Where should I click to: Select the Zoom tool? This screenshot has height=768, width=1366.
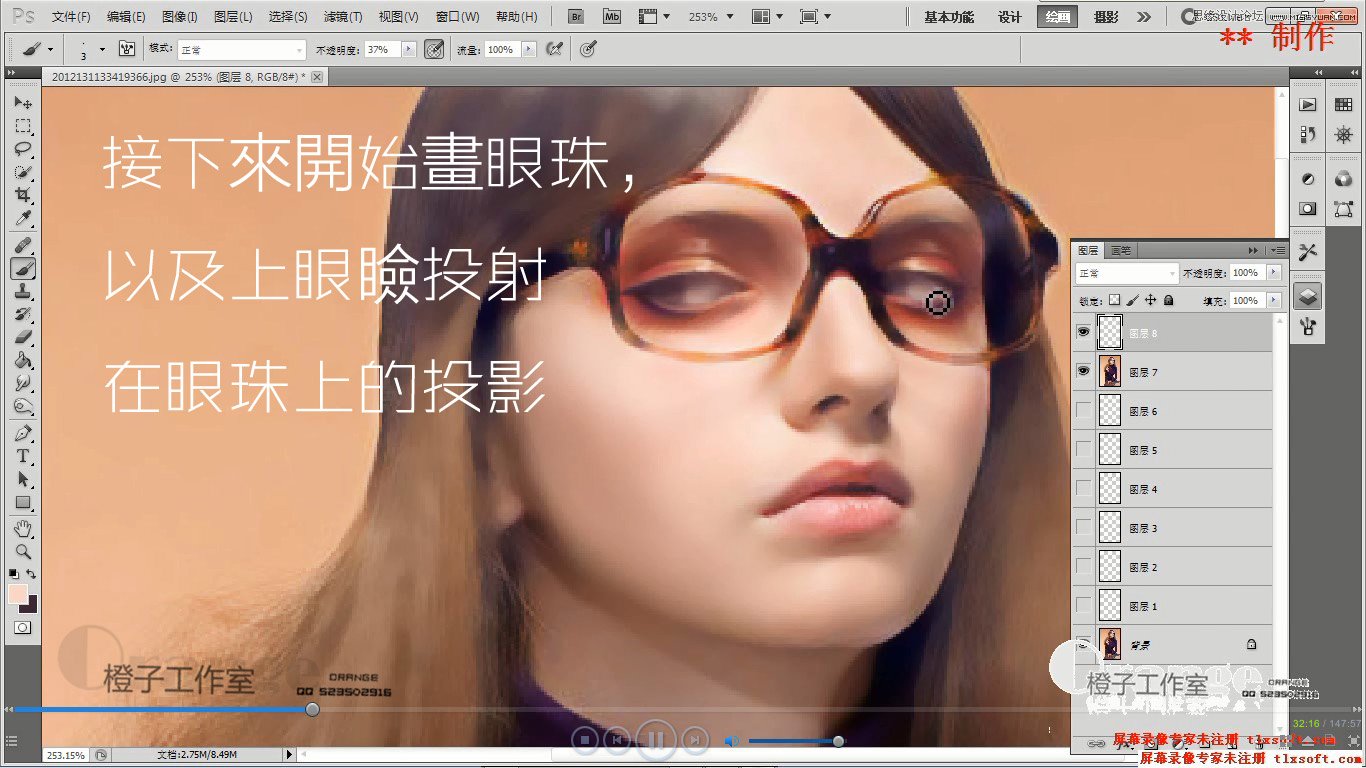(23, 551)
